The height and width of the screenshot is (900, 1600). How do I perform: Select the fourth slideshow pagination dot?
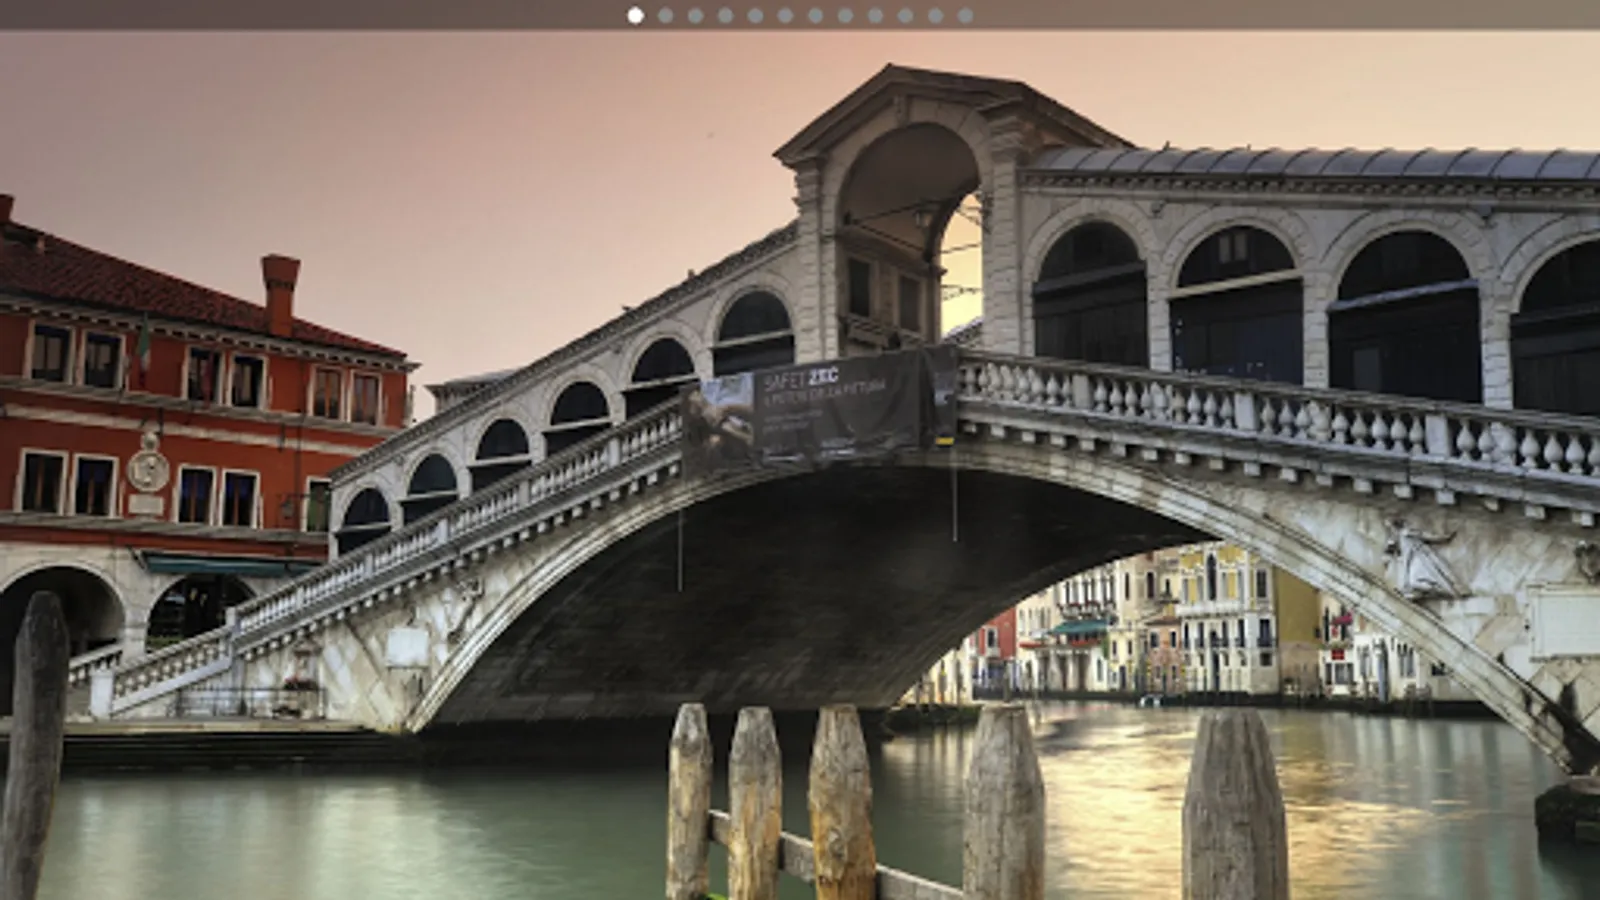[x=725, y=15]
